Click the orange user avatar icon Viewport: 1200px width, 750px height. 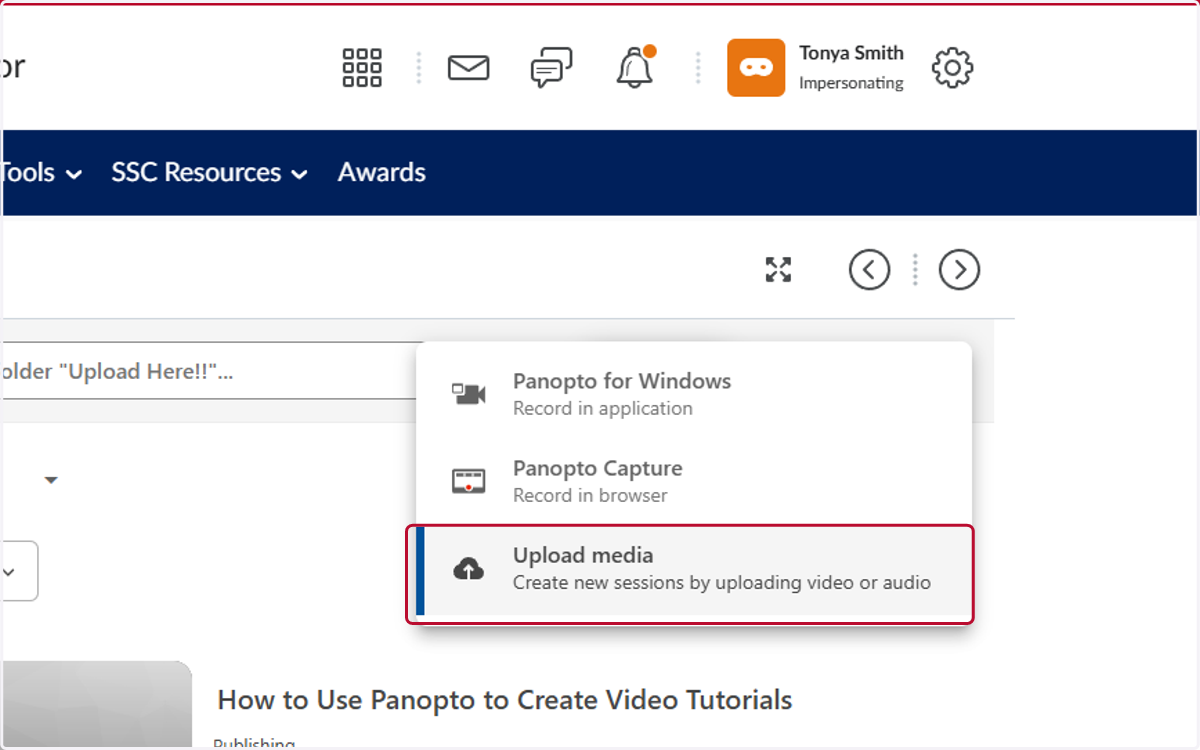click(x=756, y=68)
